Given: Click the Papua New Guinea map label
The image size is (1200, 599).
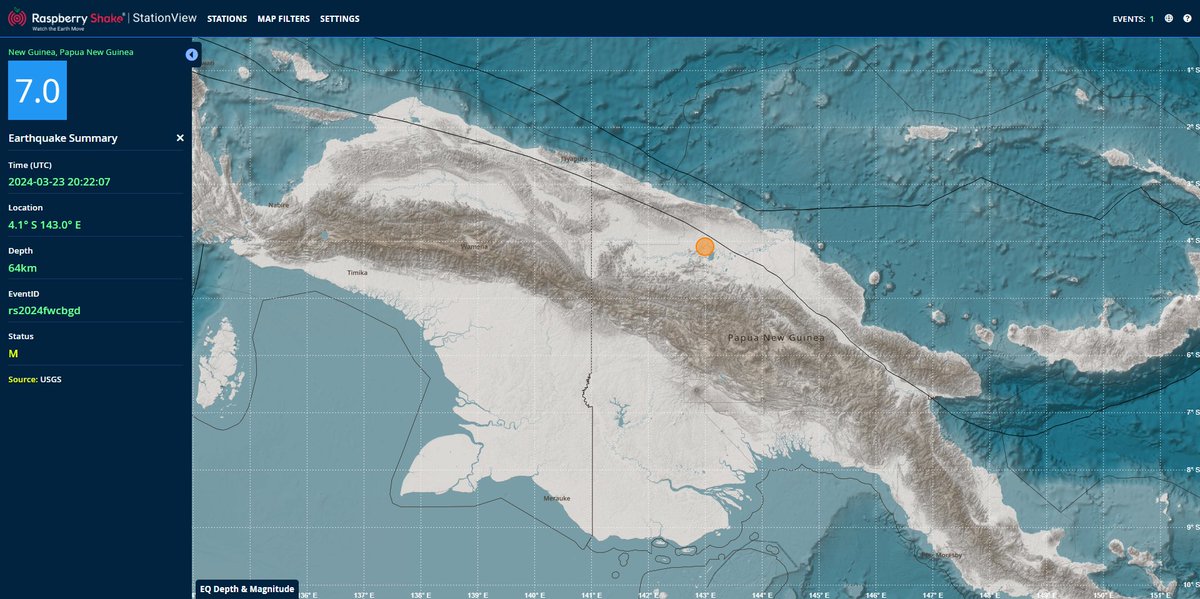Looking at the screenshot, I should click(x=776, y=339).
